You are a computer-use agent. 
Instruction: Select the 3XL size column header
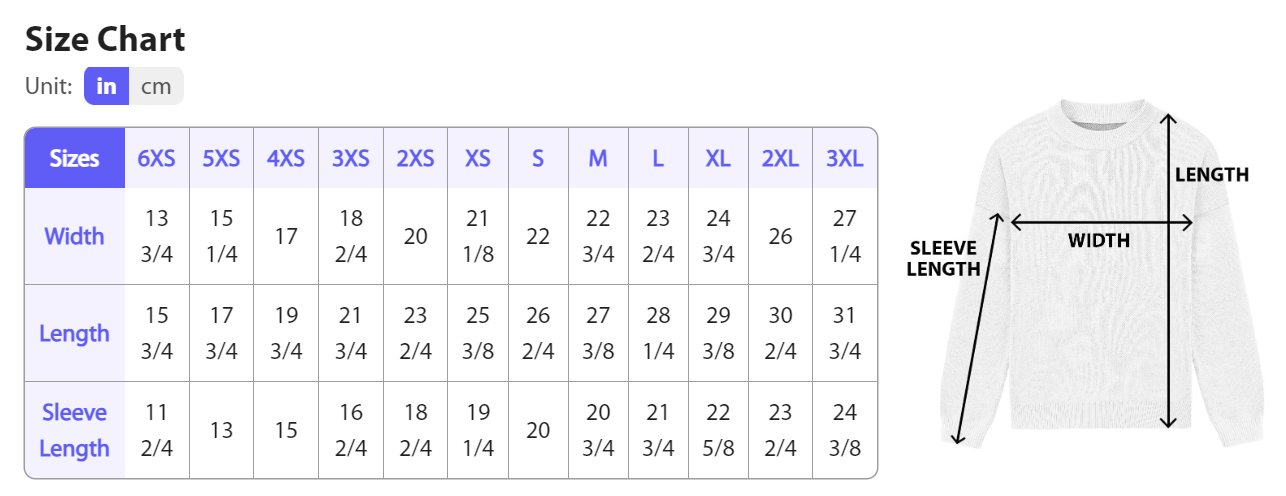pos(845,158)
